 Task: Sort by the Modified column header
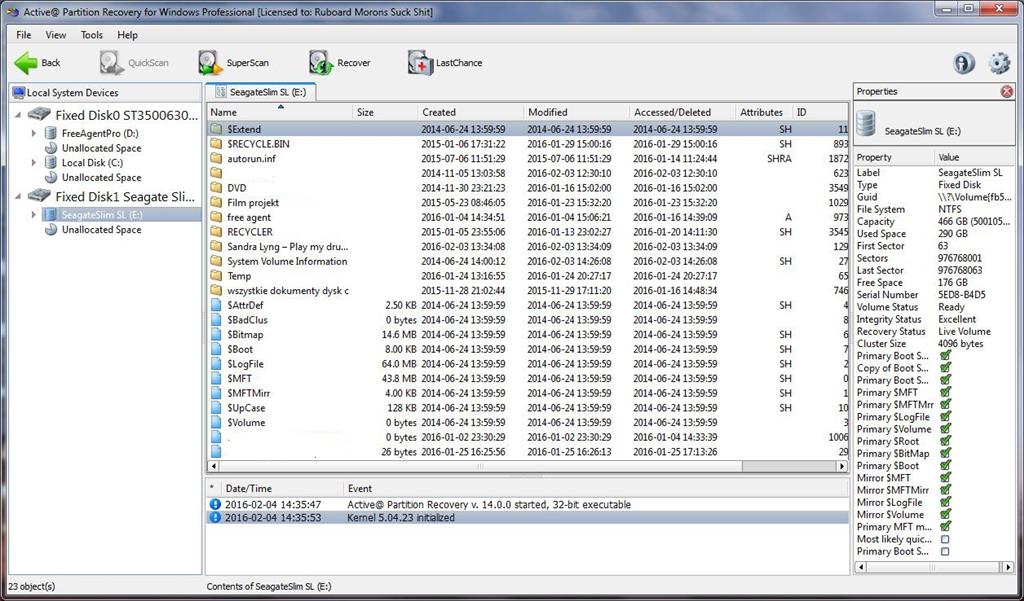click(x=577, y=112)
